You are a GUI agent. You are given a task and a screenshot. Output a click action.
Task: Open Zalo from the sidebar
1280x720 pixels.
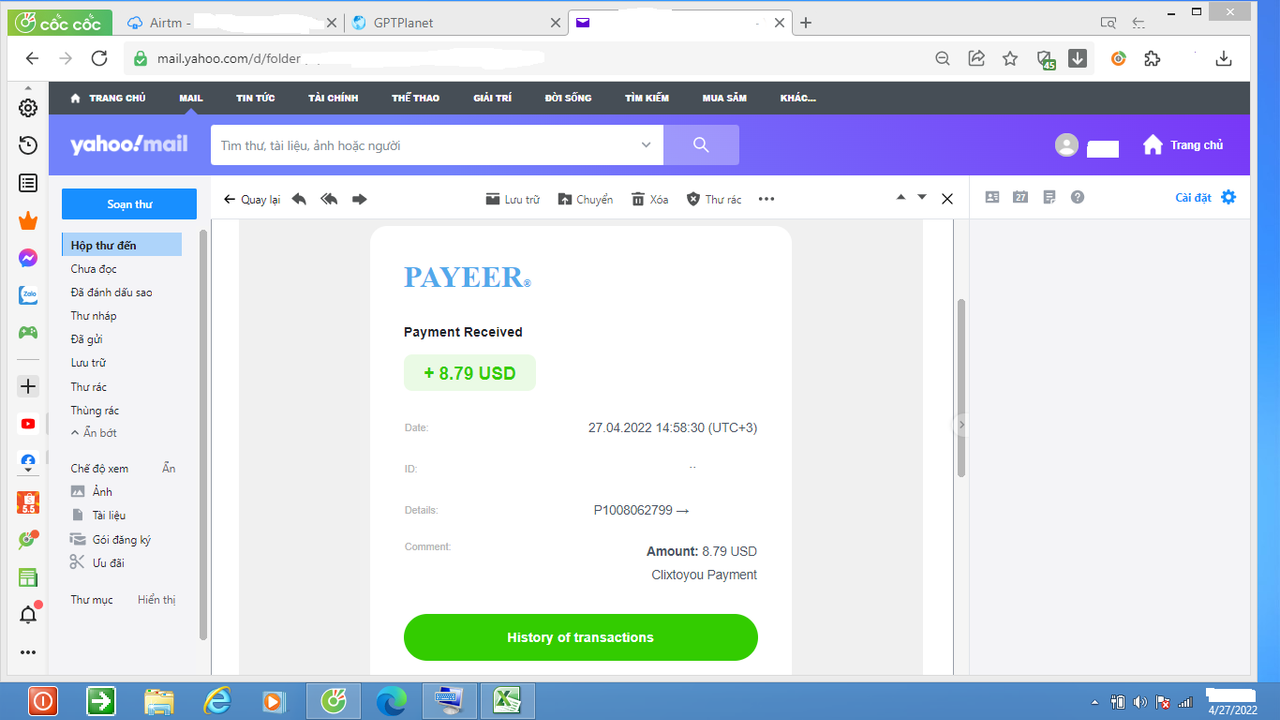click(x=28, y=296)
